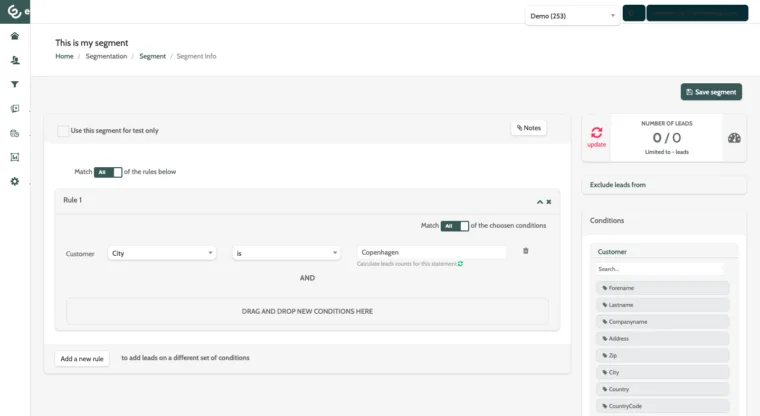Click the Save segment button
Image resolution: width=760 pixels, height=416 pixels.
[711, 92]
